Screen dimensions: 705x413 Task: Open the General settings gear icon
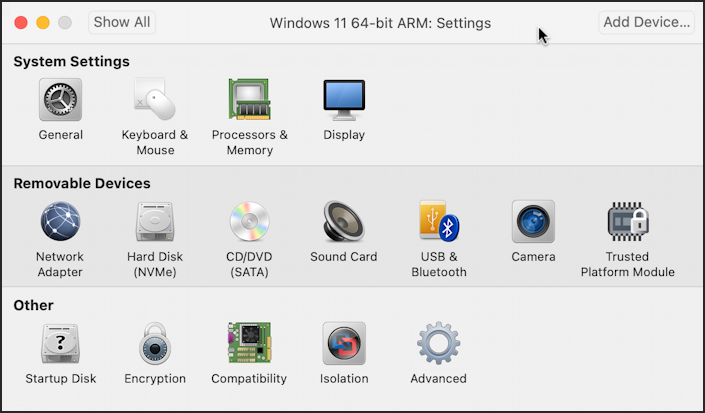(60, 100)
